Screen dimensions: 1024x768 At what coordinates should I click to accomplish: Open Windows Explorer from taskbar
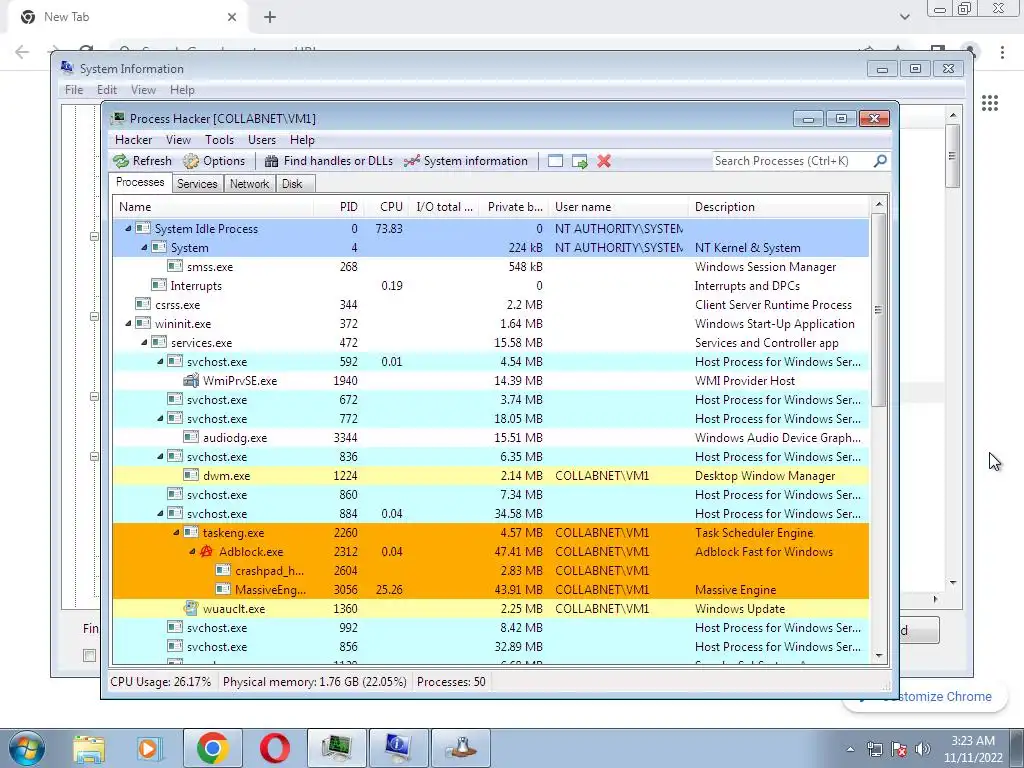click(89, 748)
